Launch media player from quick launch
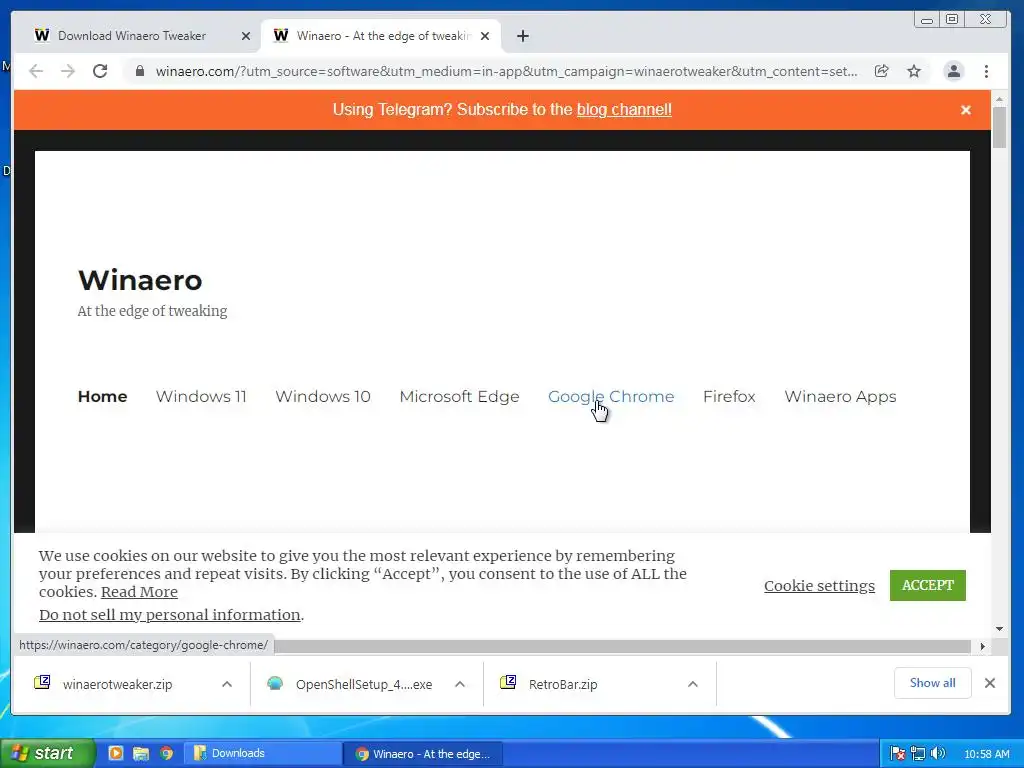1024x768 pixels. (116, 753)
